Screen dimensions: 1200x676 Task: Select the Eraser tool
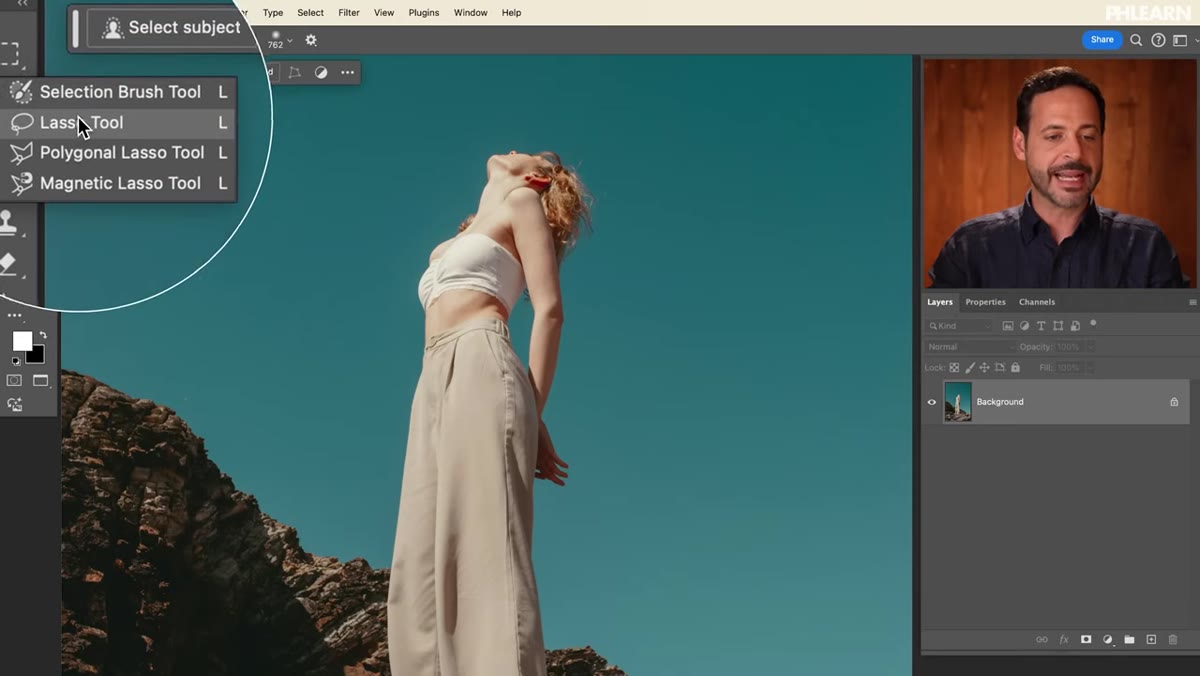(9, 264)
